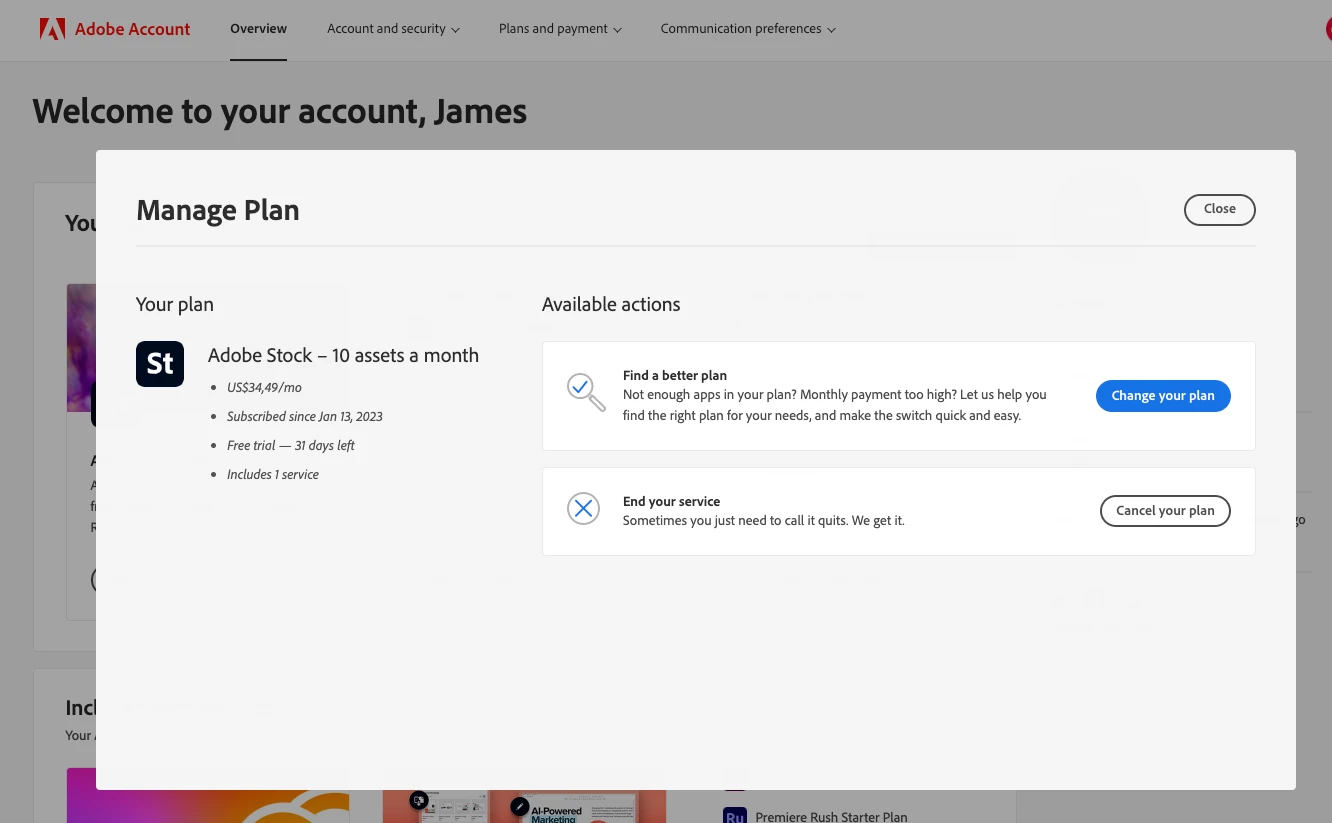Expand the Plans and payment menu
The height and width of the screenshot is (823, 1332).
pyautogui.click(x=560, y=29)
